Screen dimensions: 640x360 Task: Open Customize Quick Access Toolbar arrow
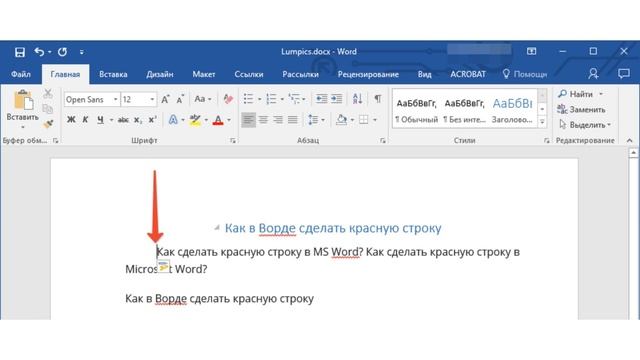pyautogui.click(x=82, y=52)
